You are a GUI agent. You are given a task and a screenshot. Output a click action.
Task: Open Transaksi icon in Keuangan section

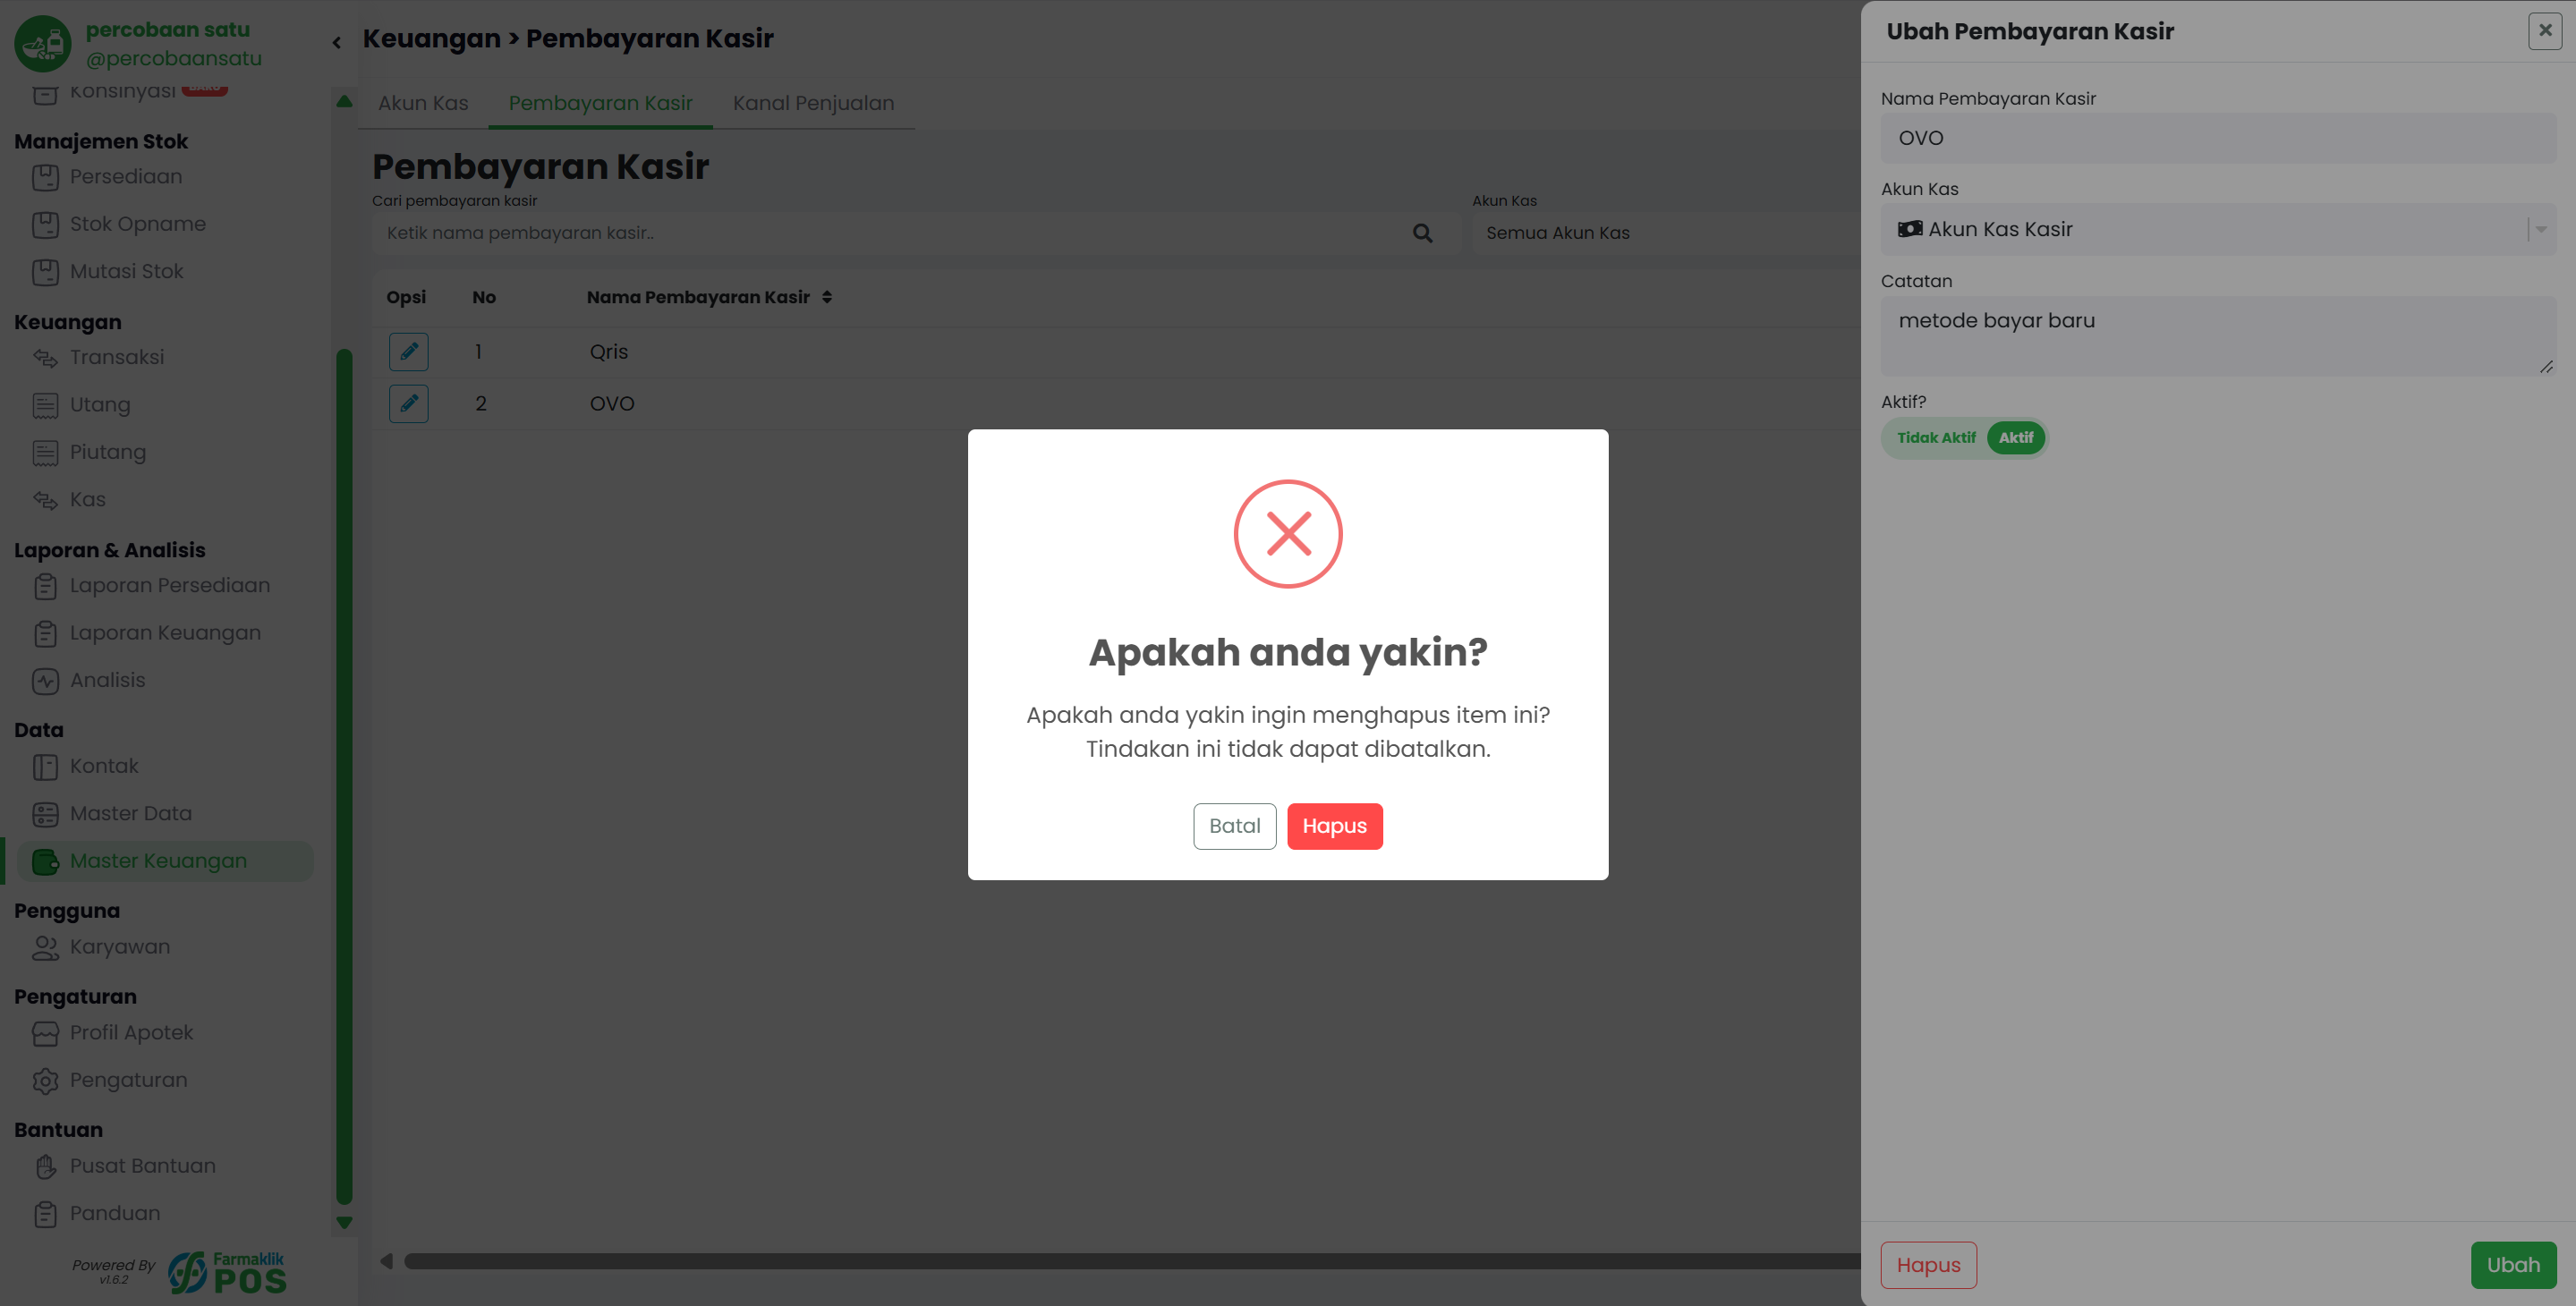[x=45, y=358]
